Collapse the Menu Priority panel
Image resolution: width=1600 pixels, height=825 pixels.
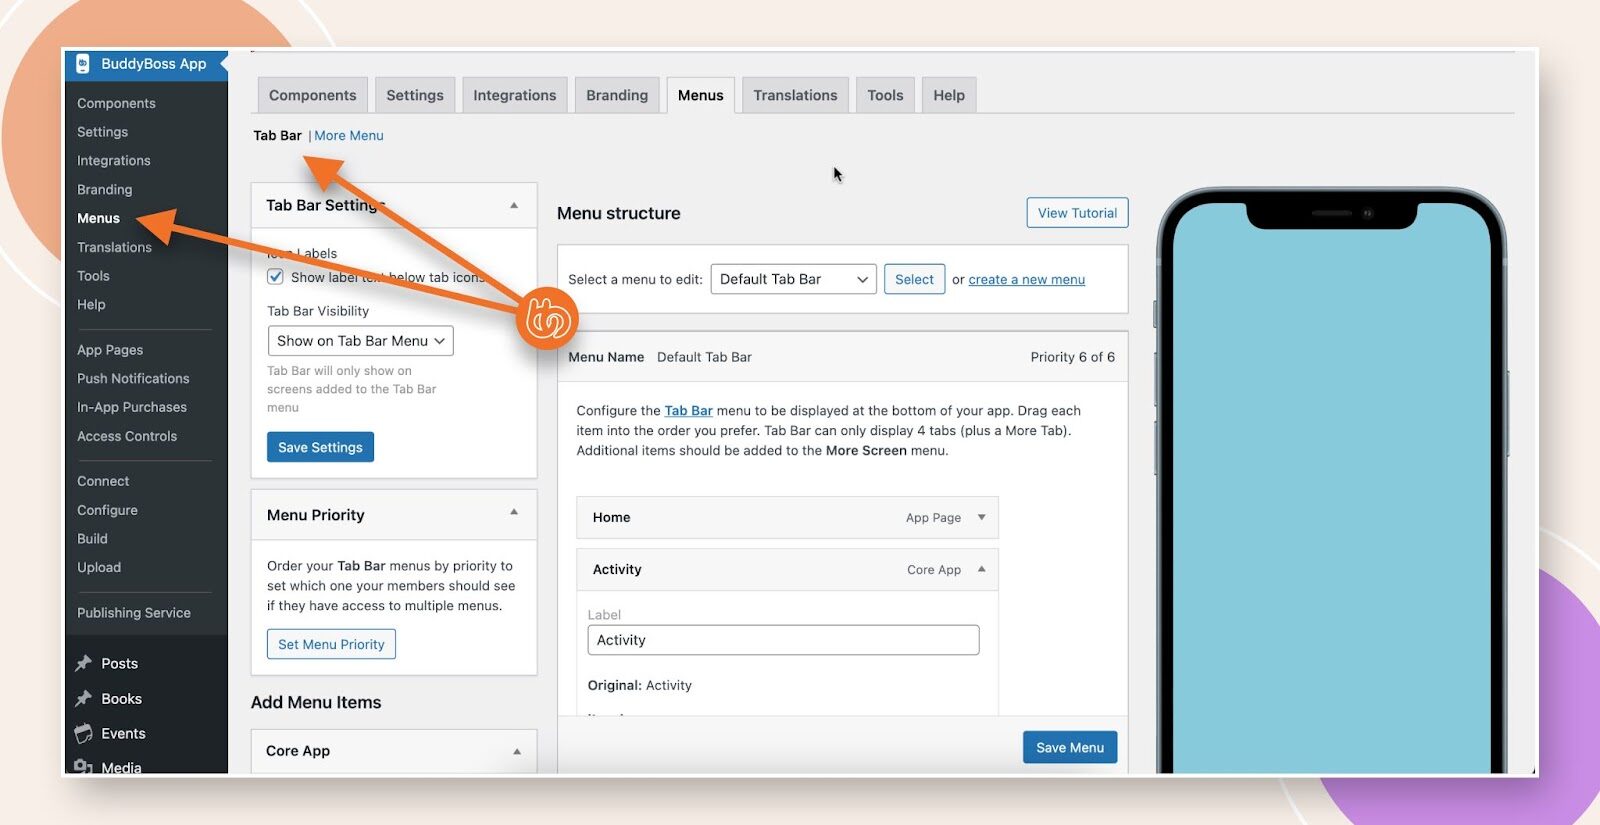coord(514,512)
